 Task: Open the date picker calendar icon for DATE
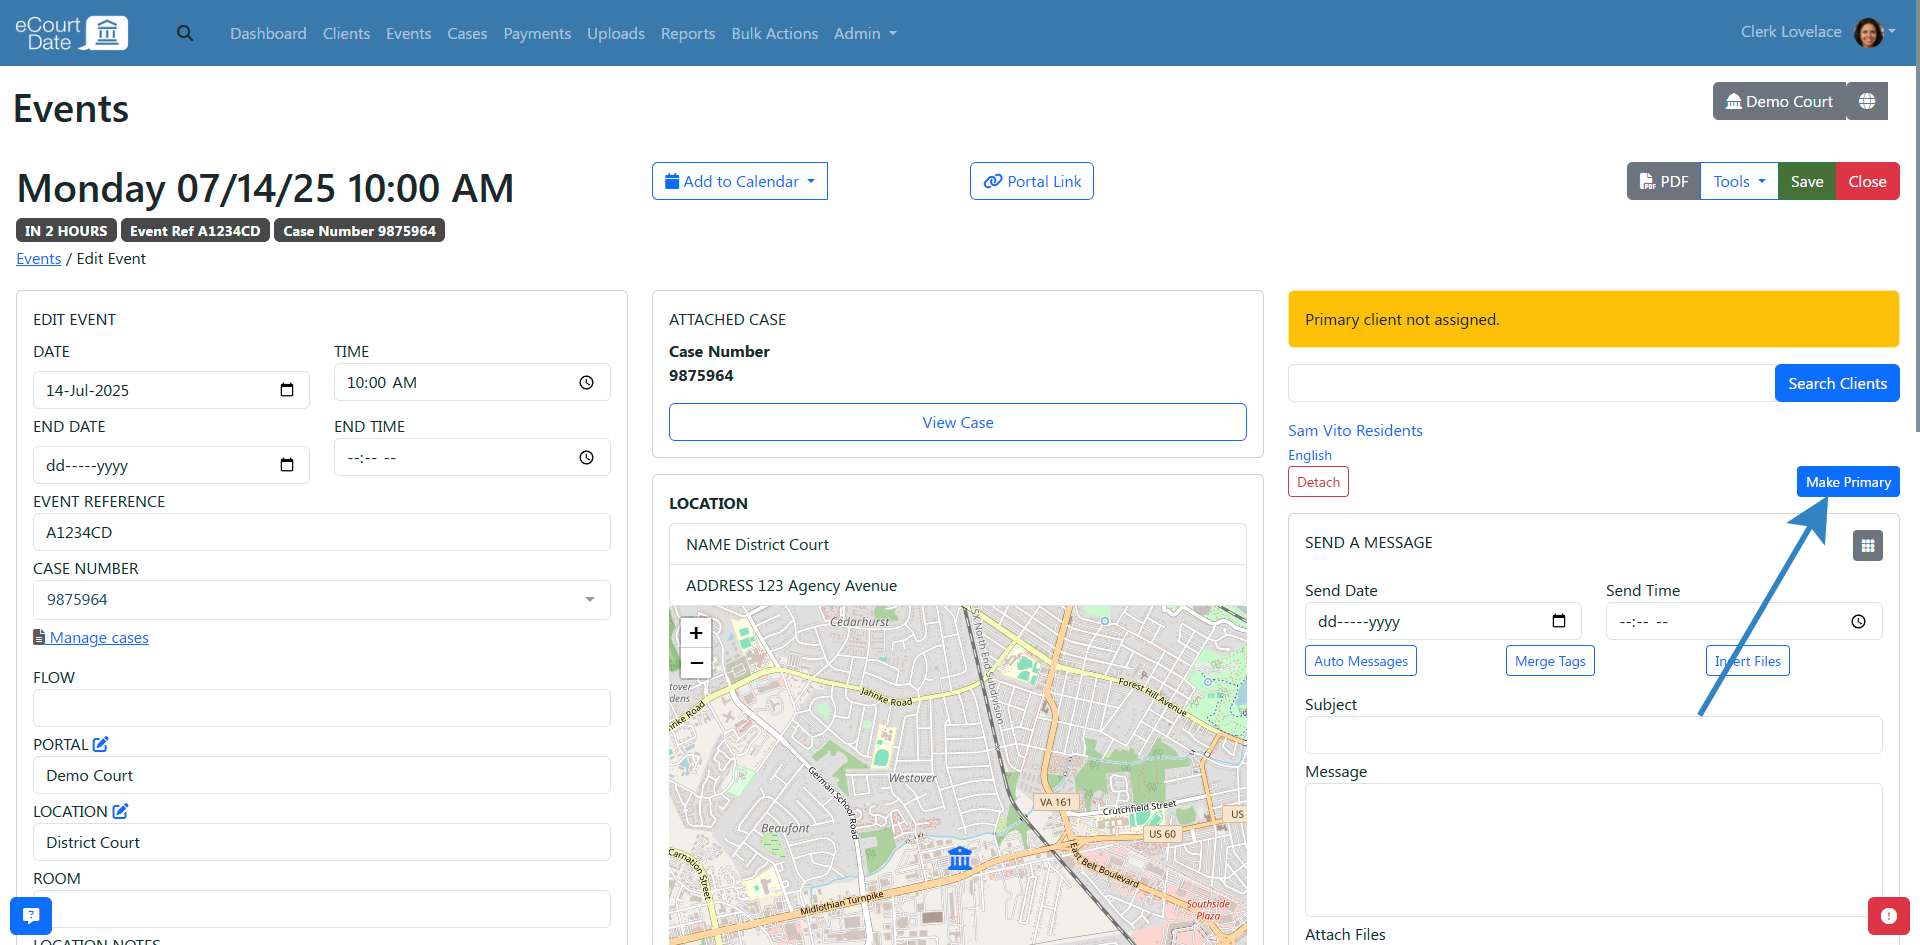[x=287, y=390]
